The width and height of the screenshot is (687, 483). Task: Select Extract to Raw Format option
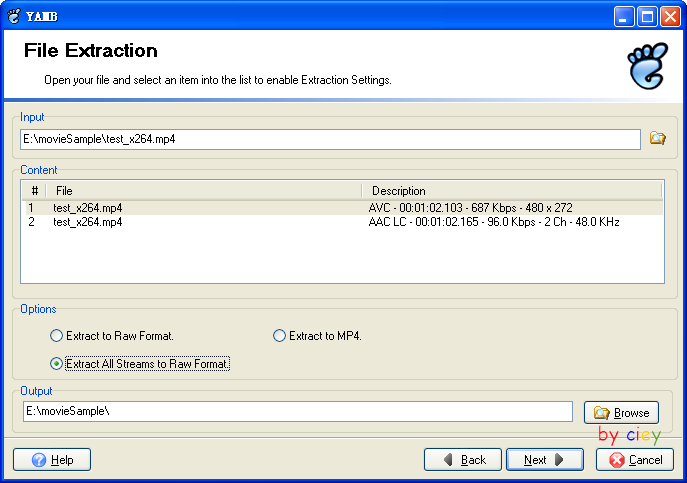point(57,336)
